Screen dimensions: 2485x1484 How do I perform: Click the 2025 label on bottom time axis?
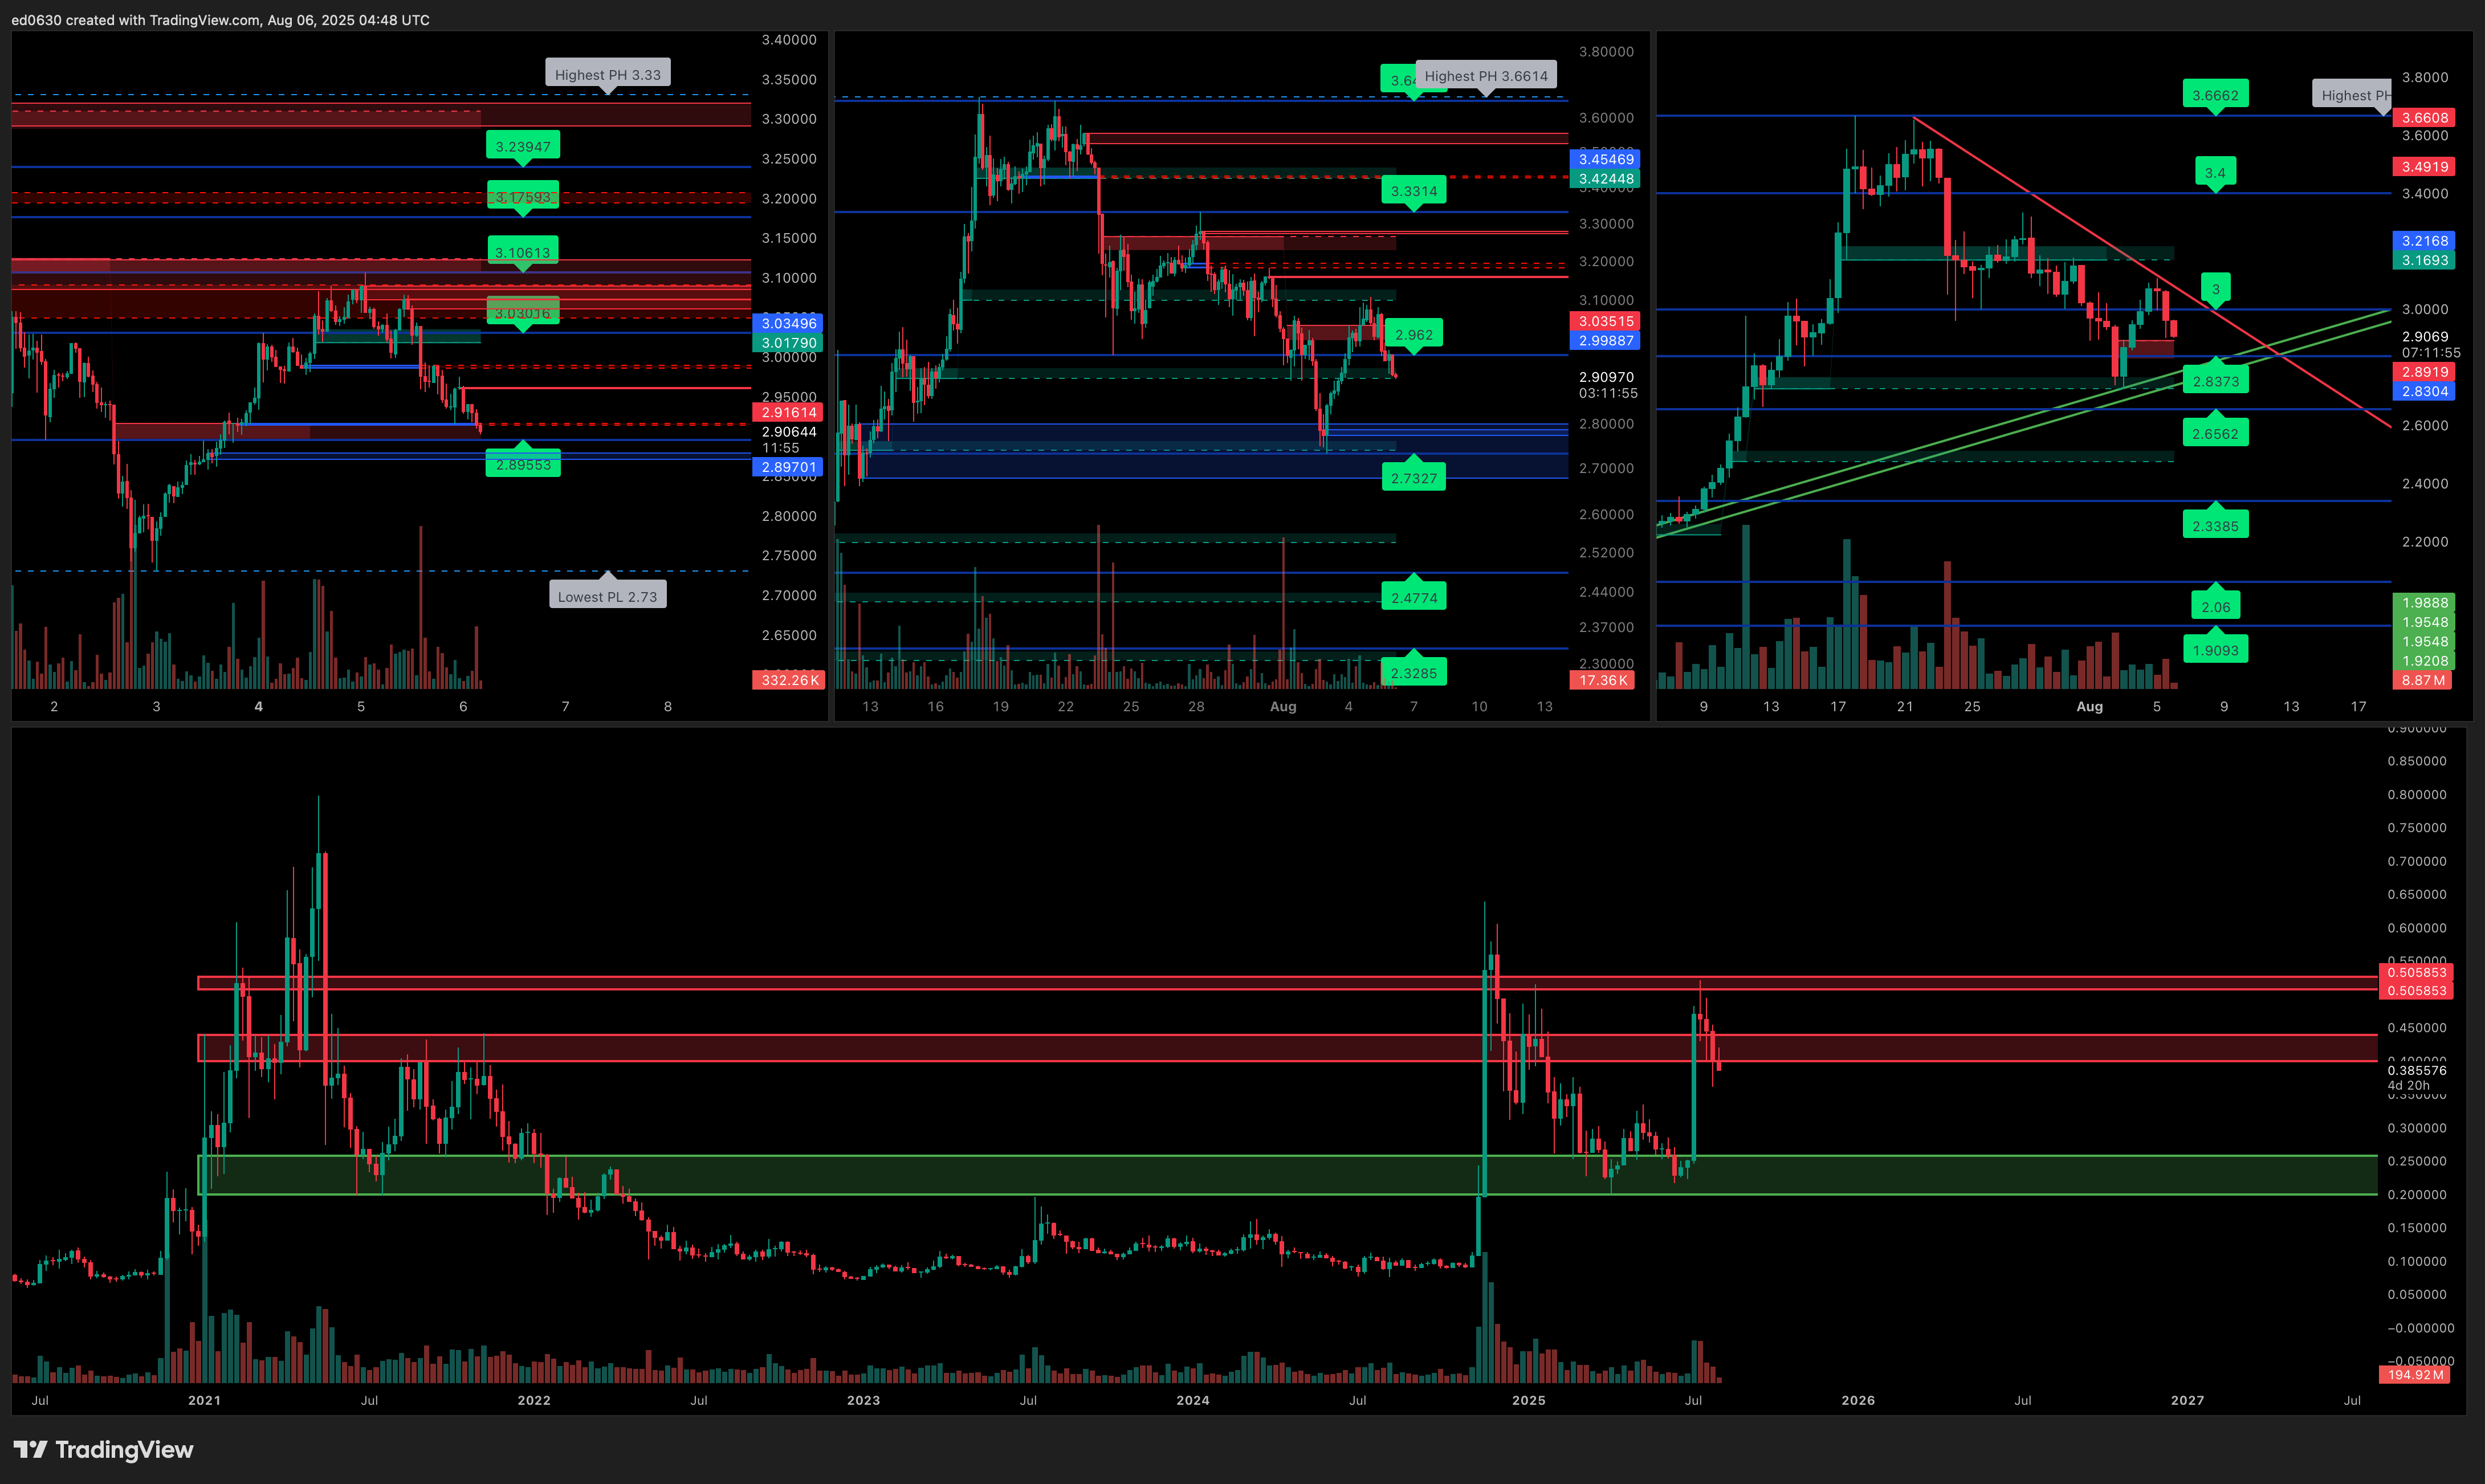pos(1529,1400)
